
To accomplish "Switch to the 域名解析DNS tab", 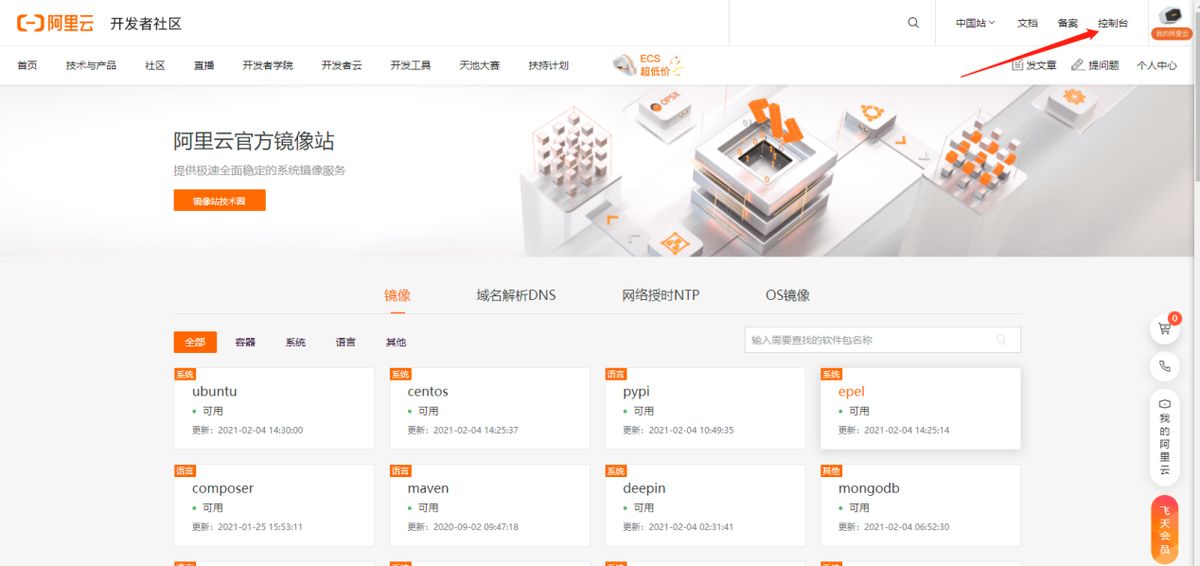I will (516, 295).
